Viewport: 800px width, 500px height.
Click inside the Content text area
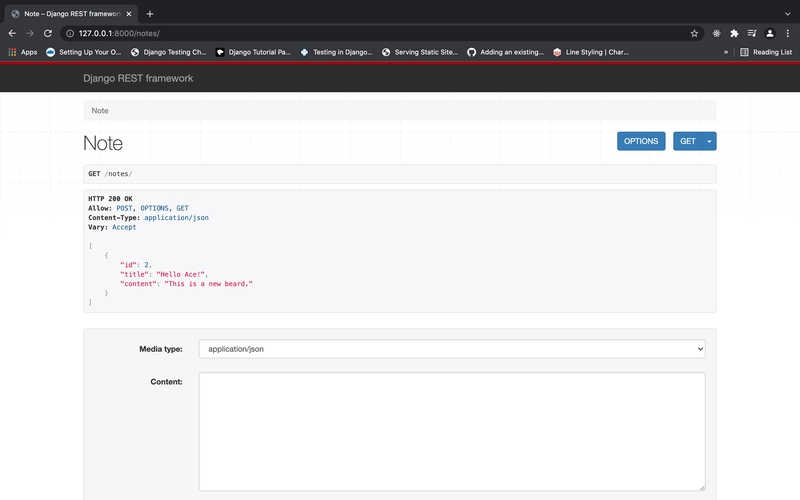tap(452, 432)
